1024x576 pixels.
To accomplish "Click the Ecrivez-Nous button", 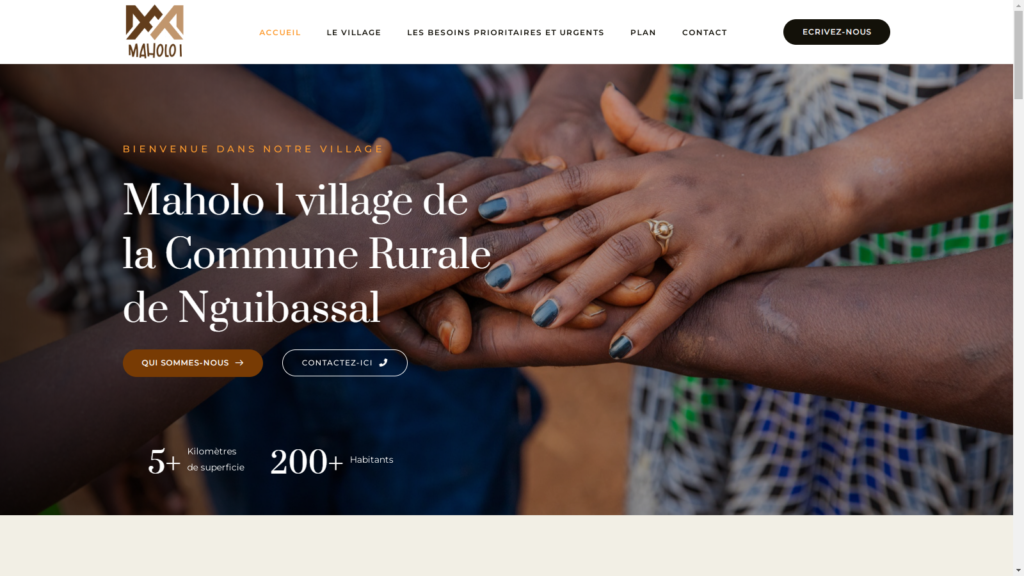I will tap(836, 32).
